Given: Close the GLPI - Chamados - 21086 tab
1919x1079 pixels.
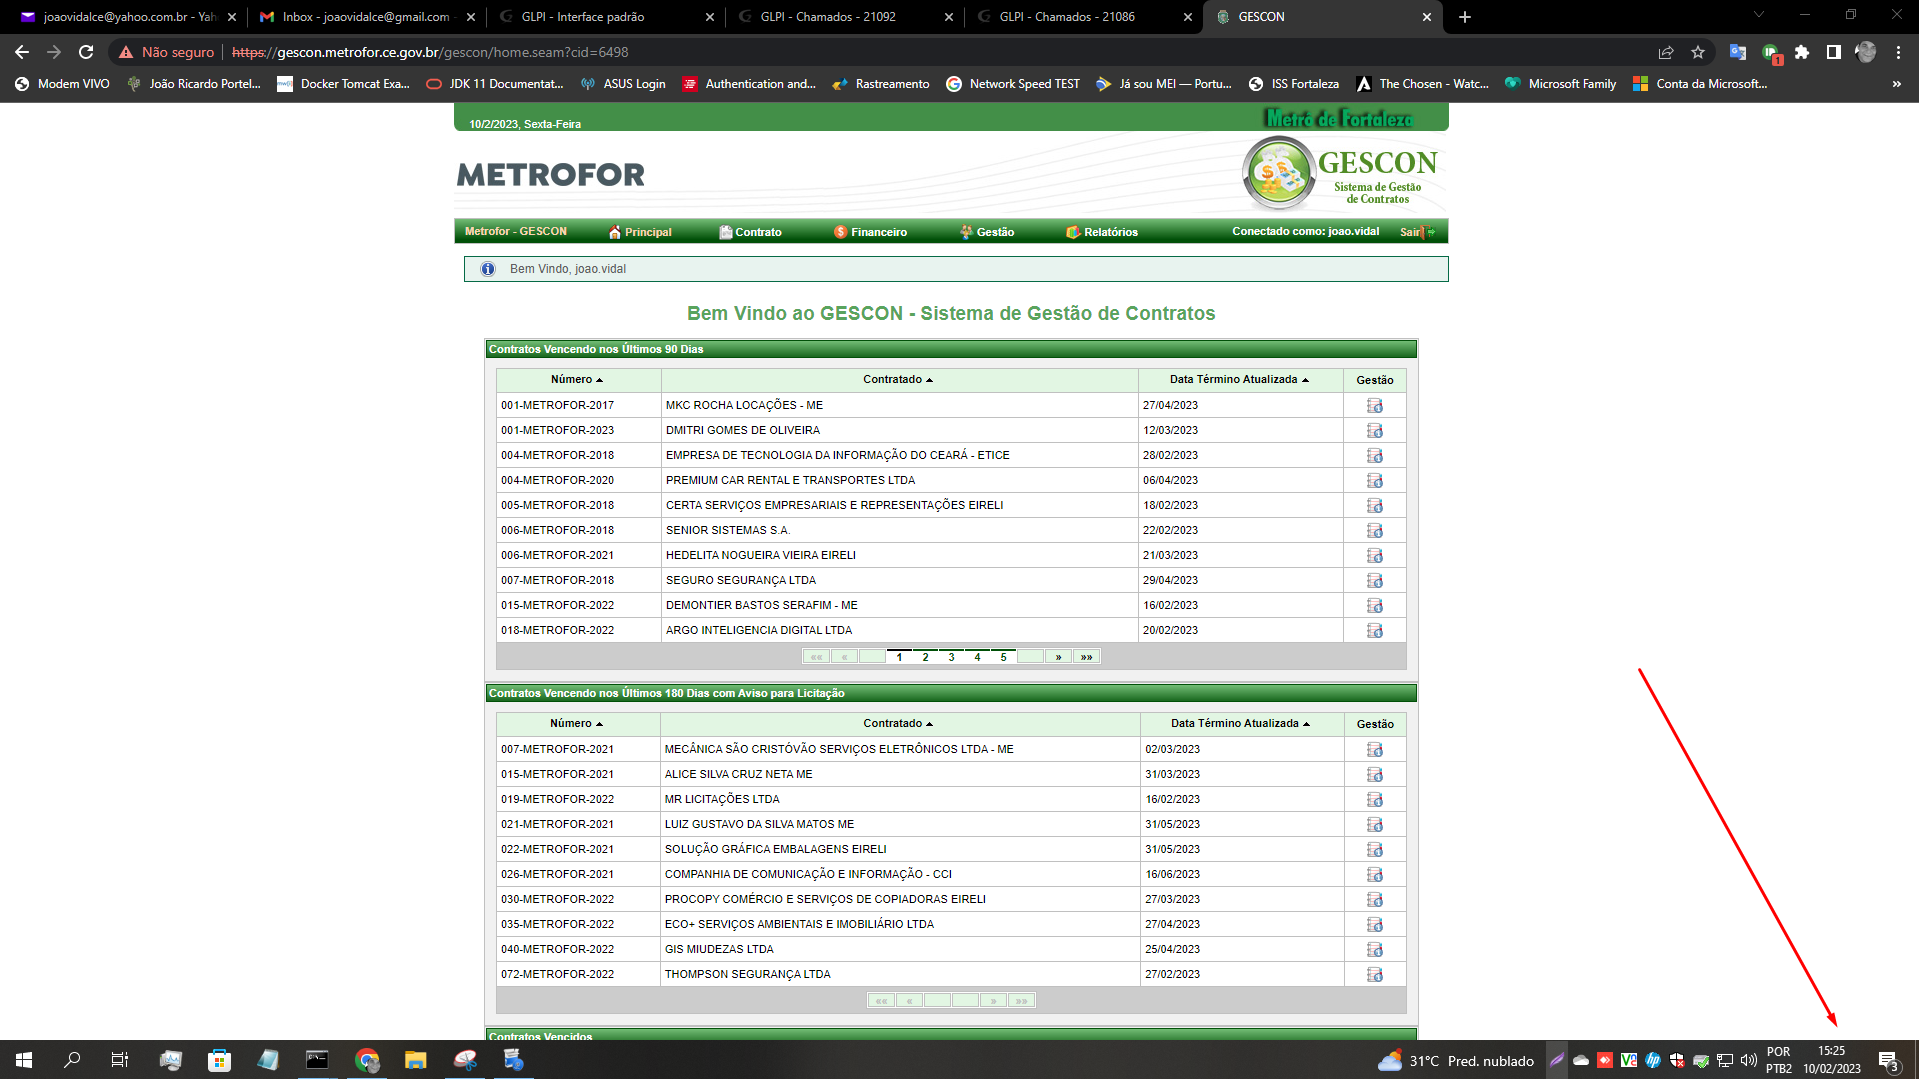Looking at the screenshot, I should (x=1187, y=17).
